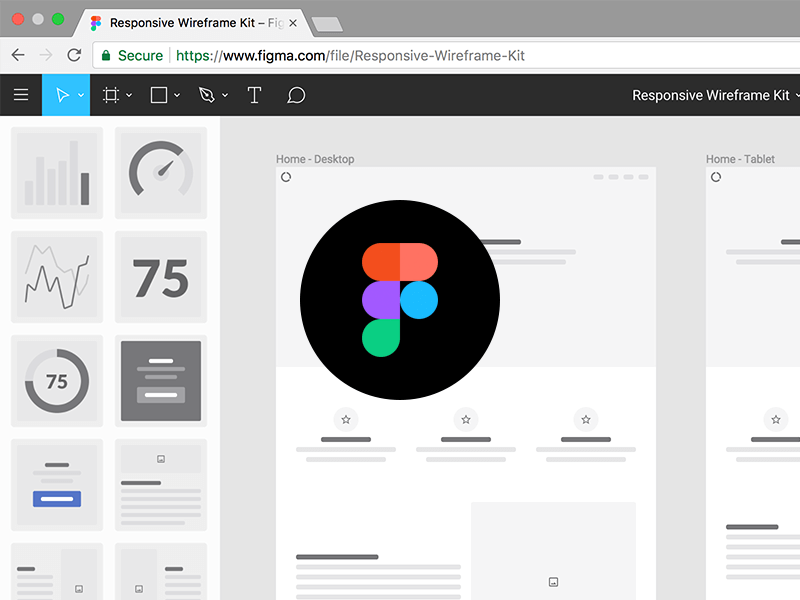Click the star icon in Tablet frame
Viewport: 800px width, 600px height.
(x=776, y=419)
